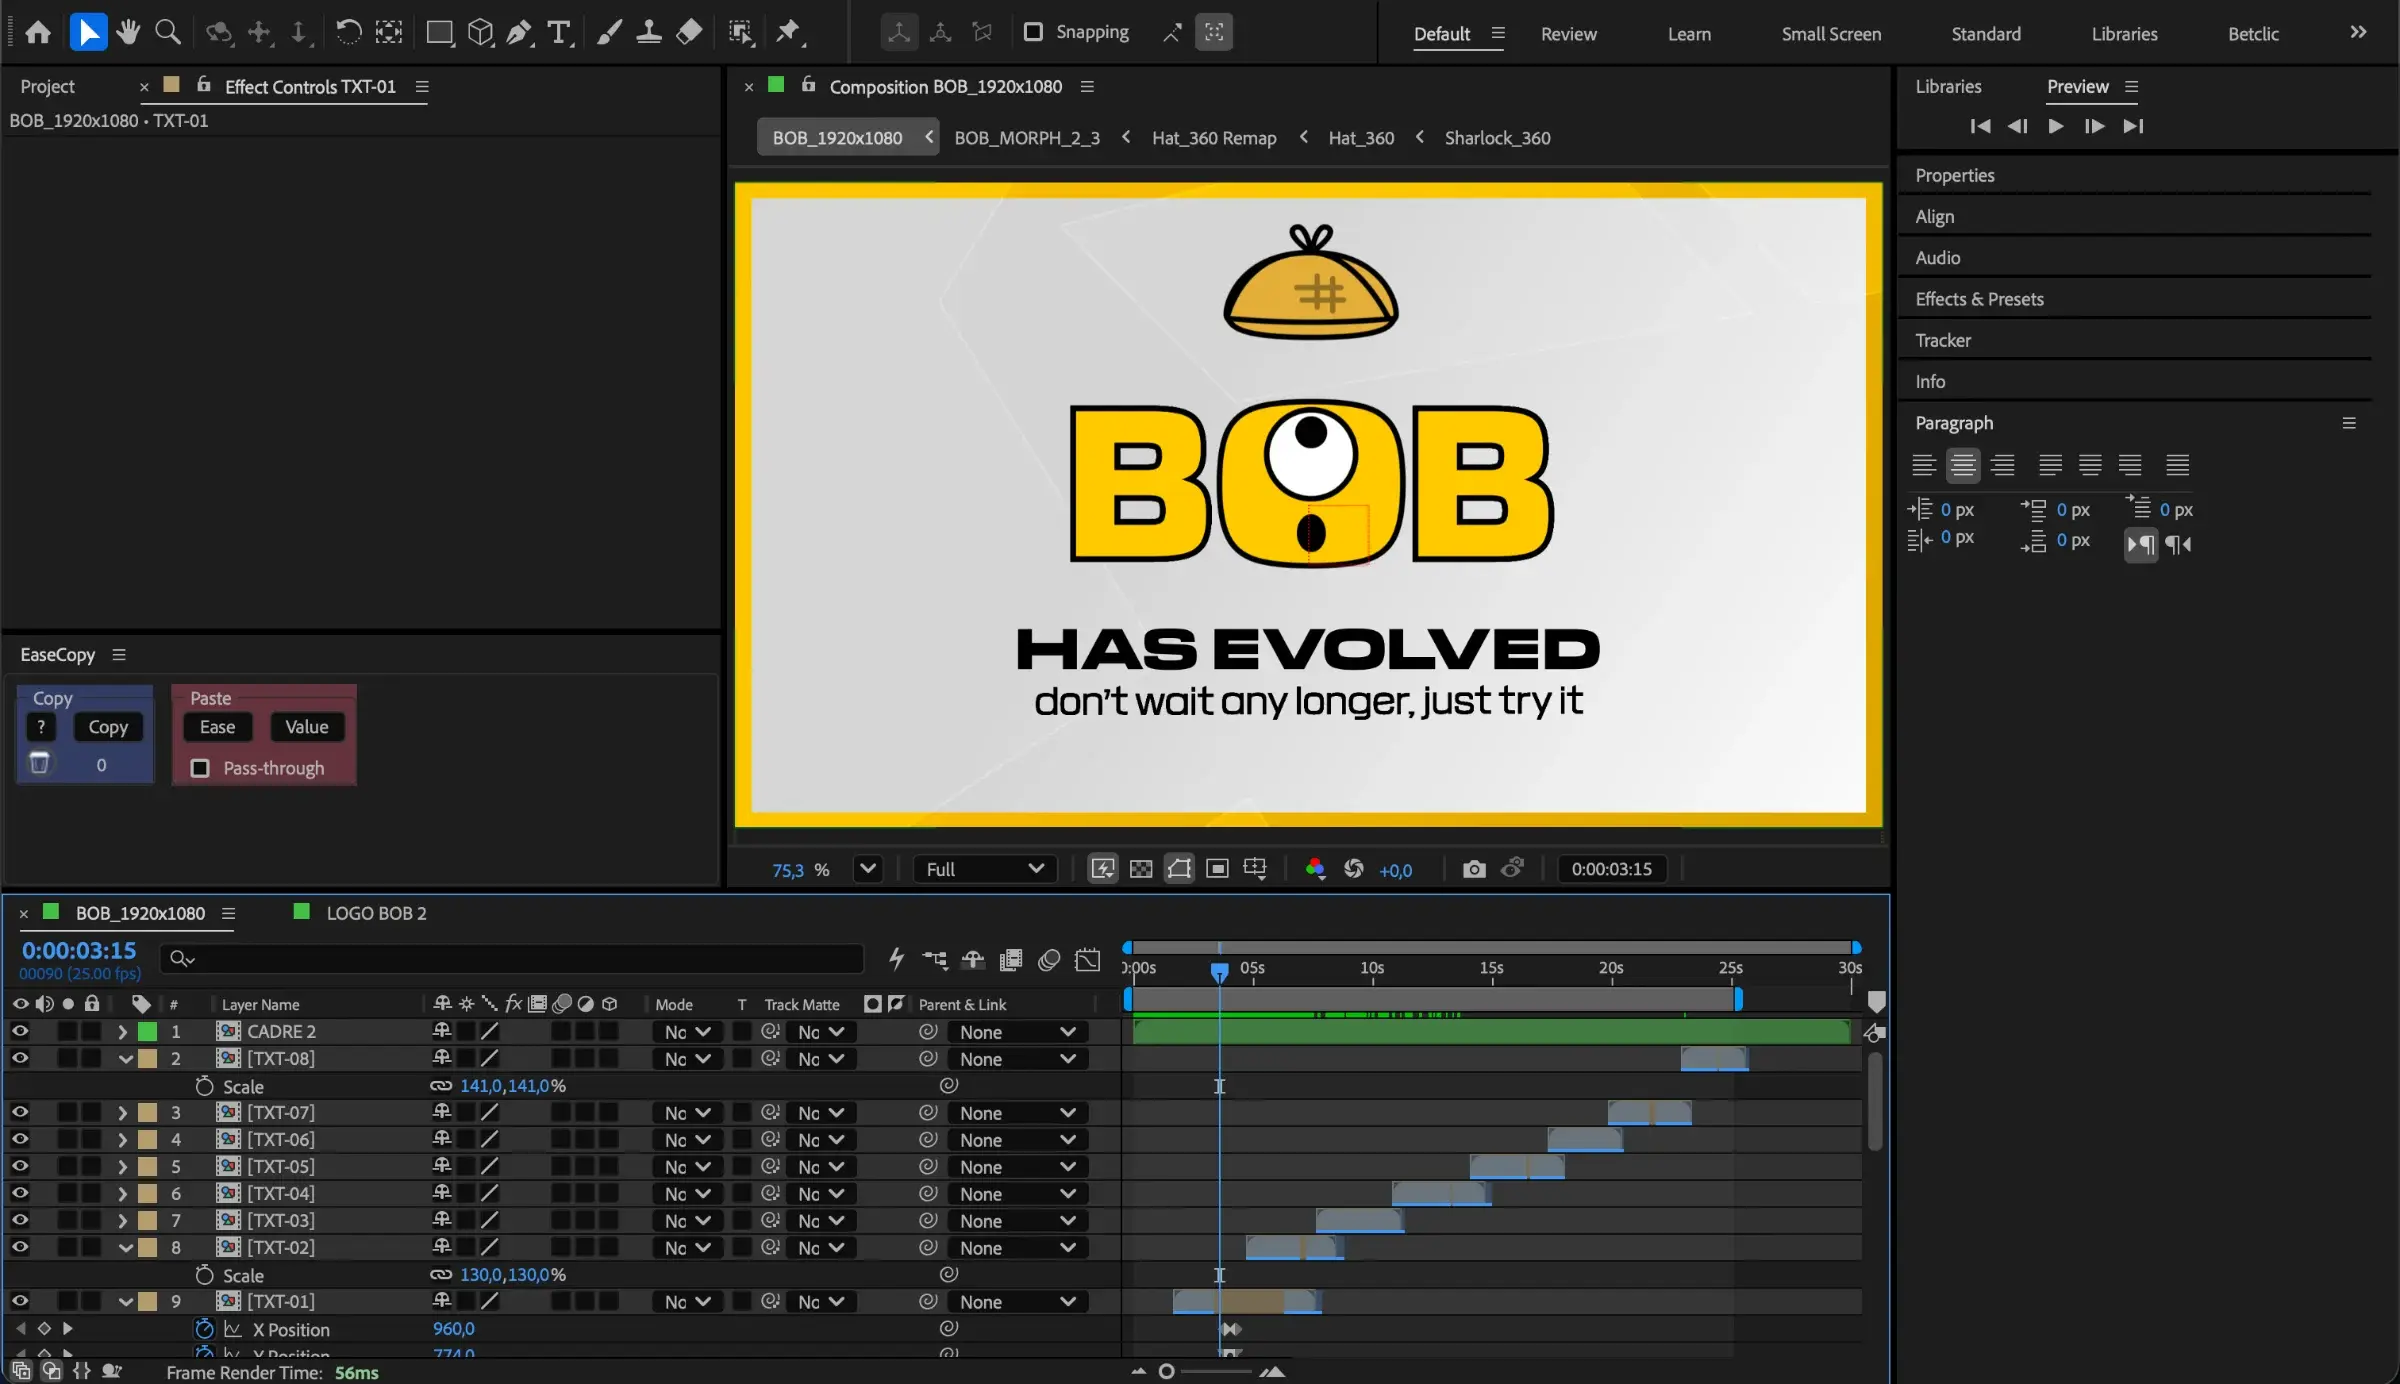The height and width of the screenshot is (1384, 2400).
Task: Switch to the Small Screen workspace
Action: click(1831, 34)
